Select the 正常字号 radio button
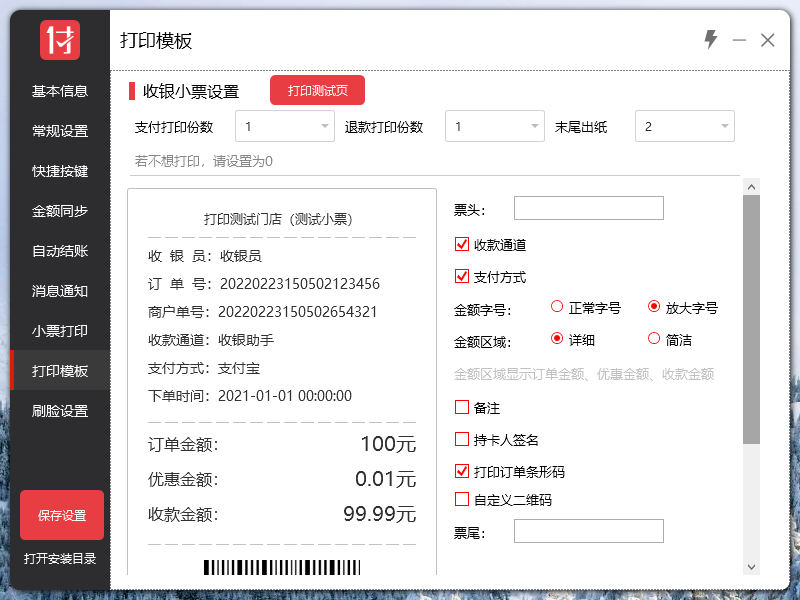This screenshot has height=600, width=800. click(x=557, y=307)
